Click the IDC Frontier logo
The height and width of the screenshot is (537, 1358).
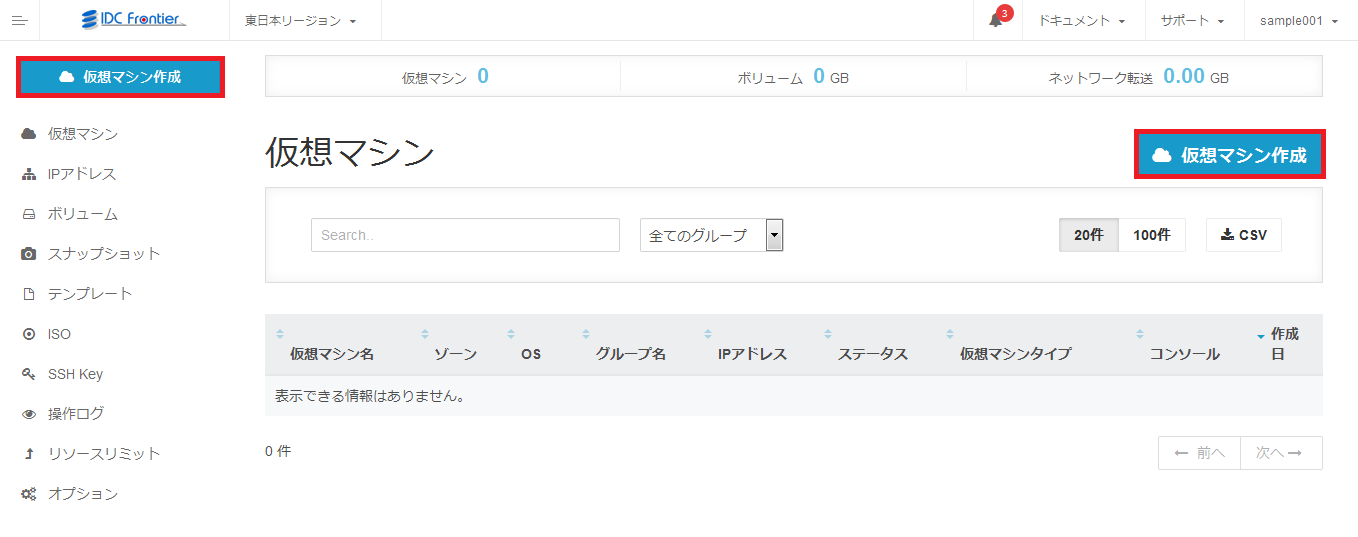click(x=135, y=19)
